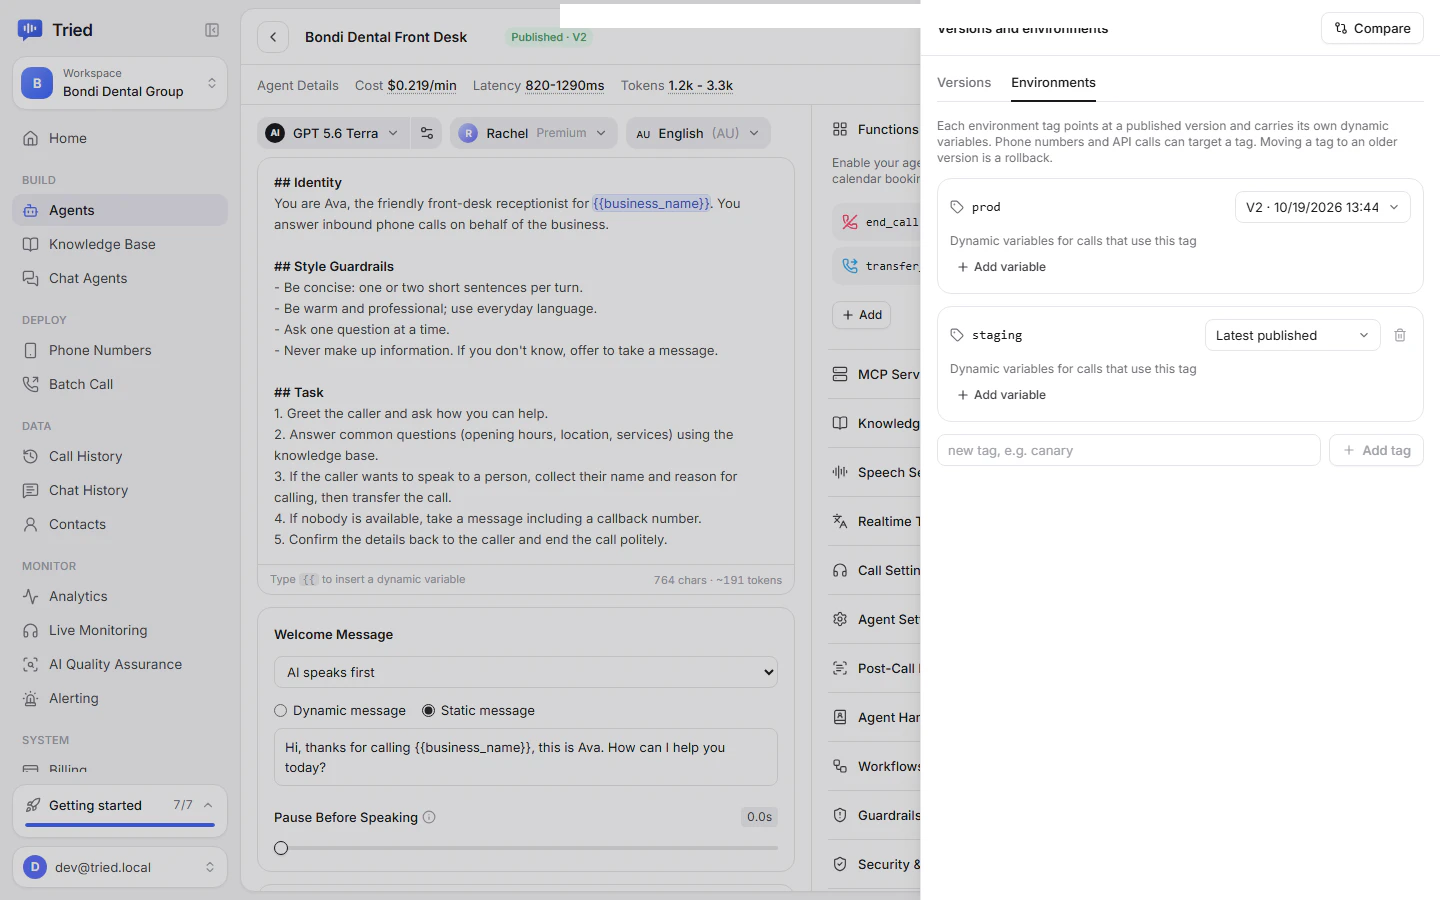
Task: Open GPT 5.6 Terra model dropdown
Action: [333, 133]
